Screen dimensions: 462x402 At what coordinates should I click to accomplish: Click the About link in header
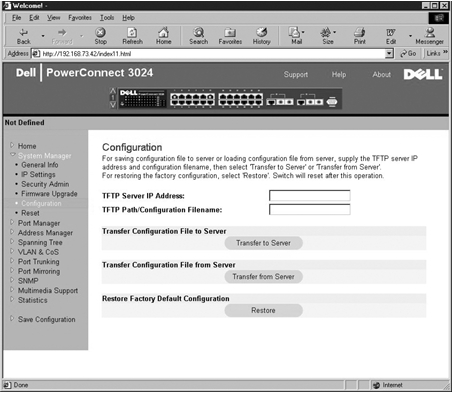[381, 75]
